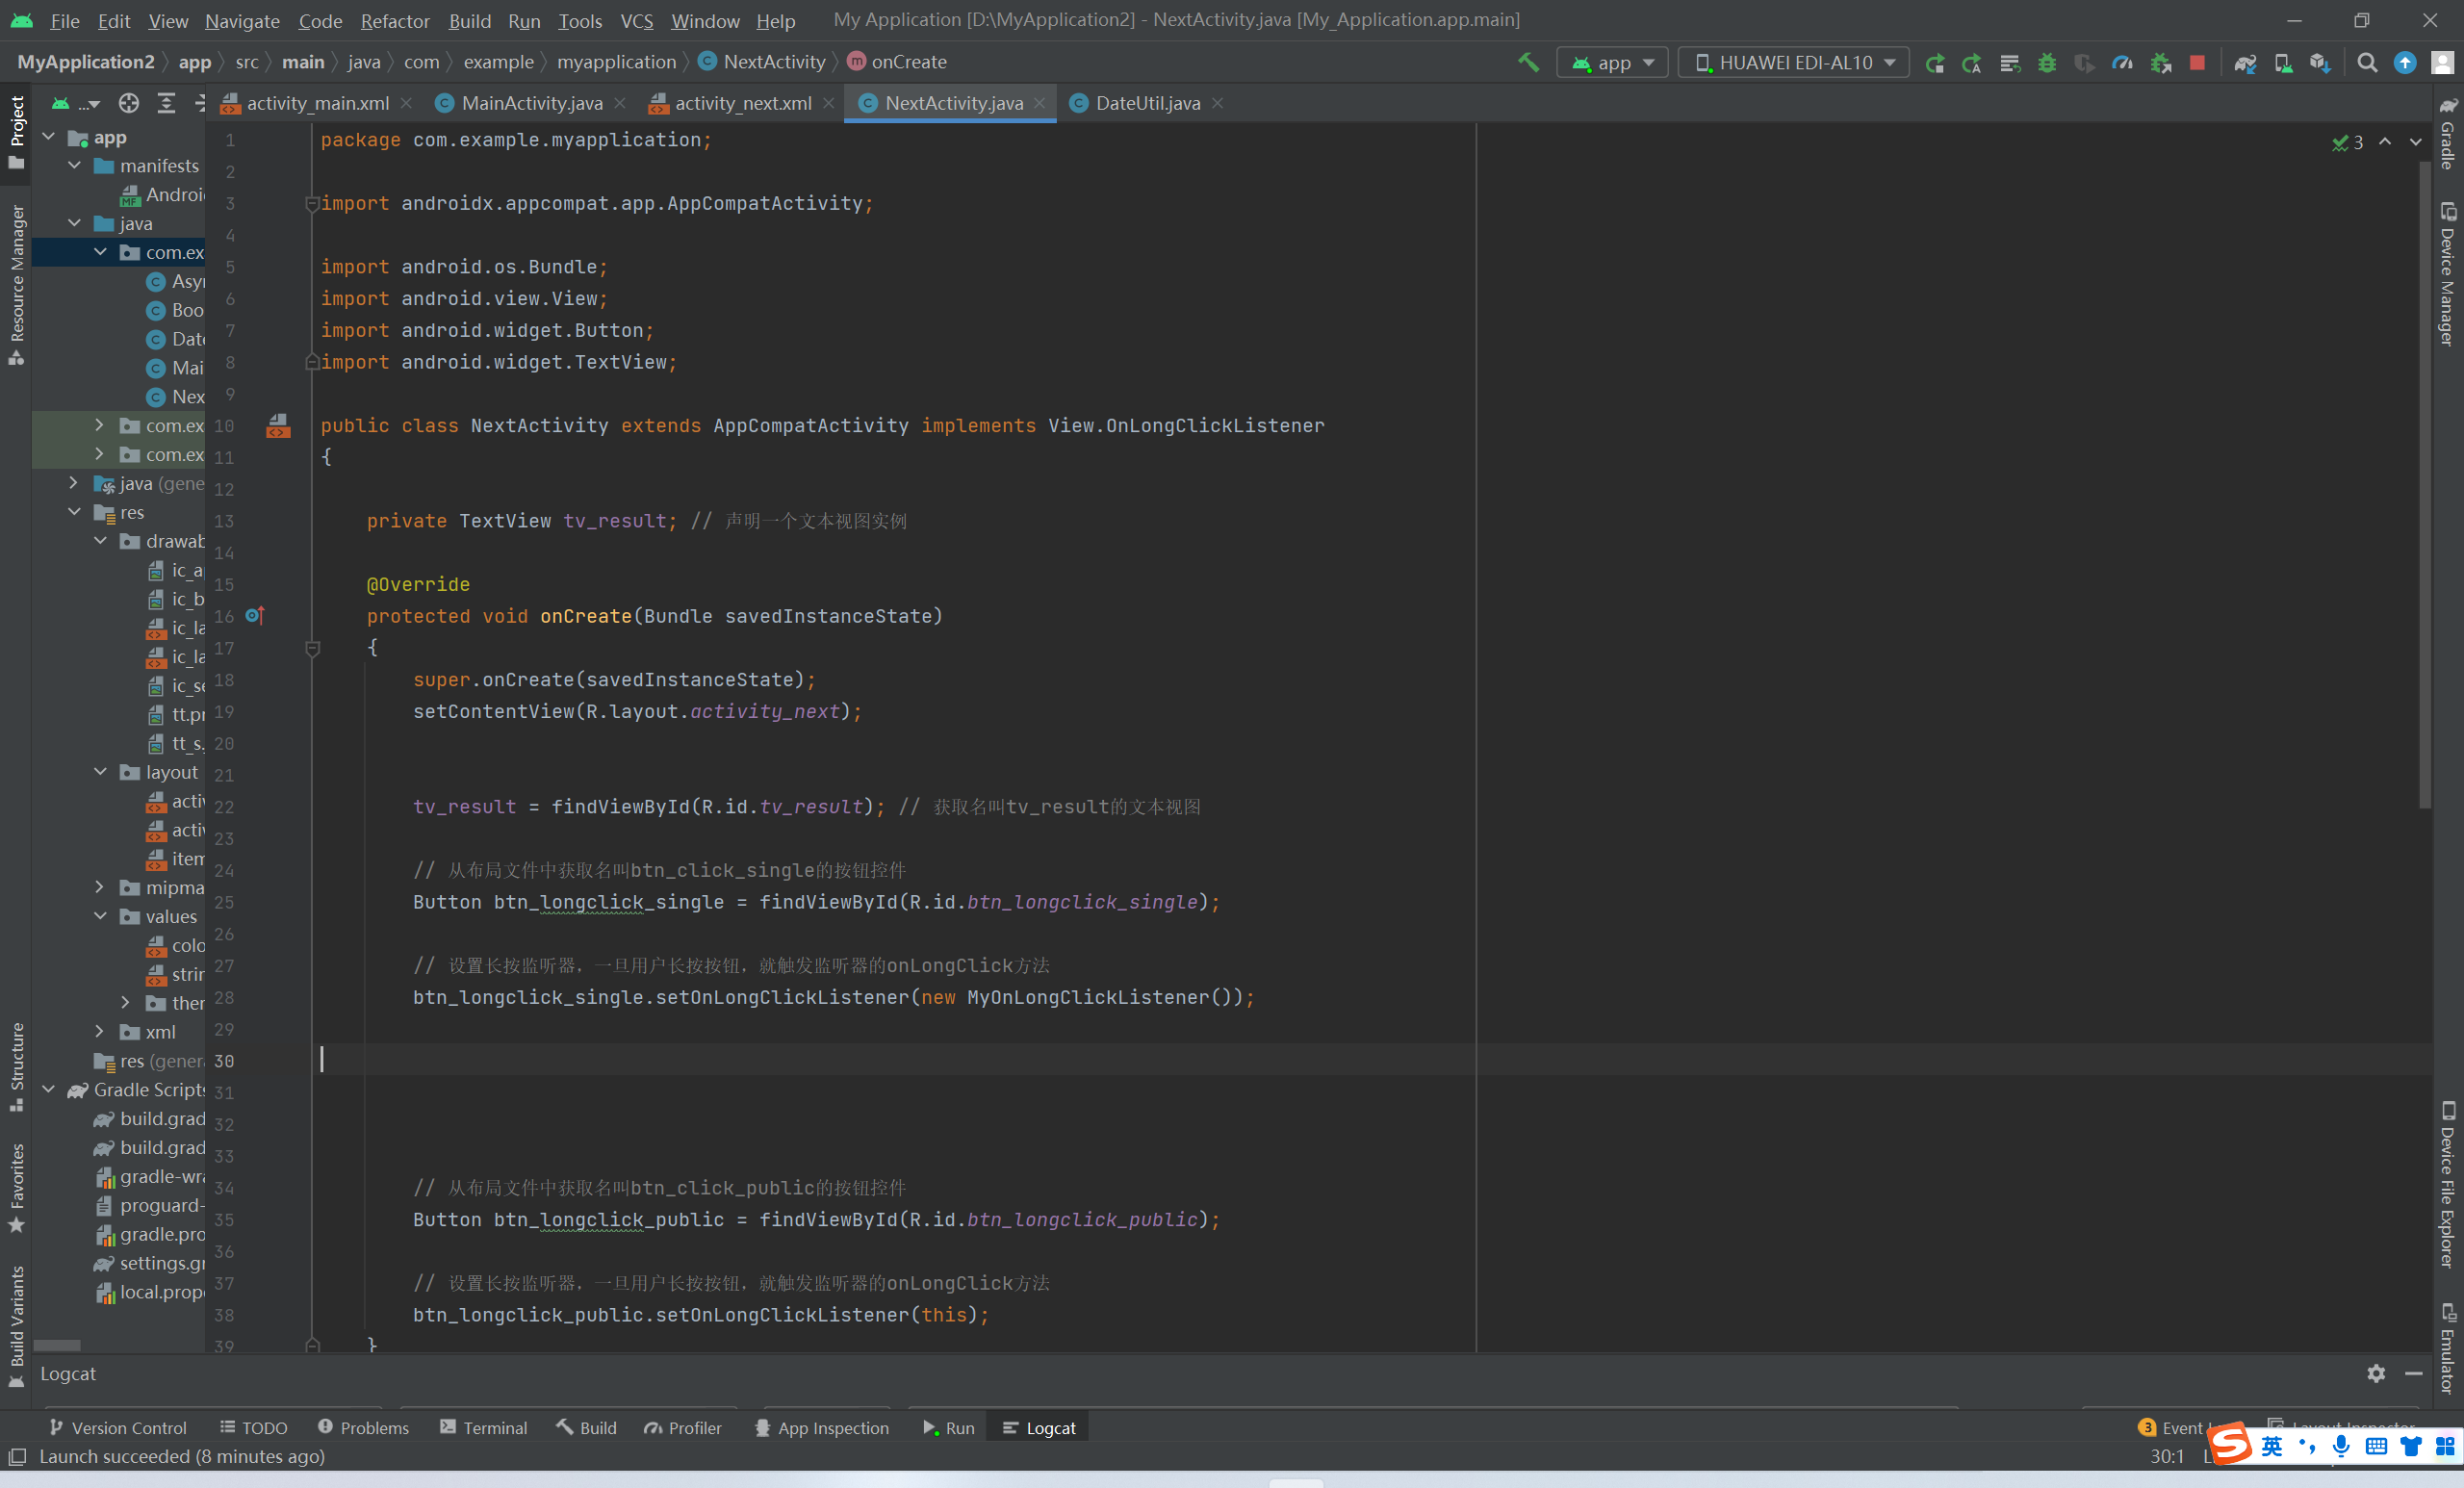The image size is (2464, 1488).
Task: Open the Terminal tool window button
Action: (x=483, y=1427)
